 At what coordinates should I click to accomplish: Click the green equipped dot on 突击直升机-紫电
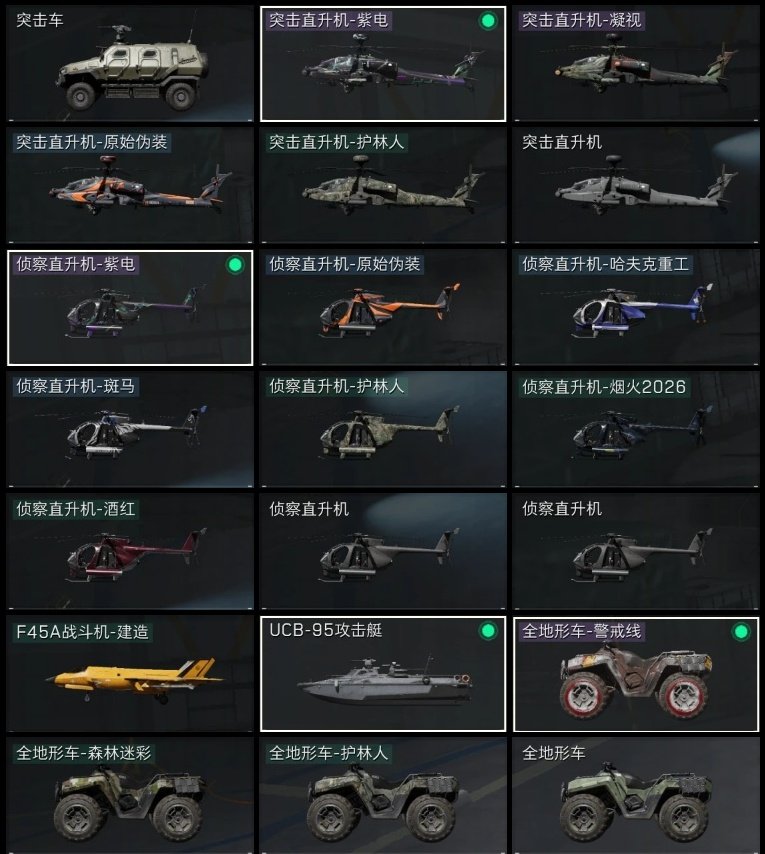pyautogui.click(x=488, y=21)
